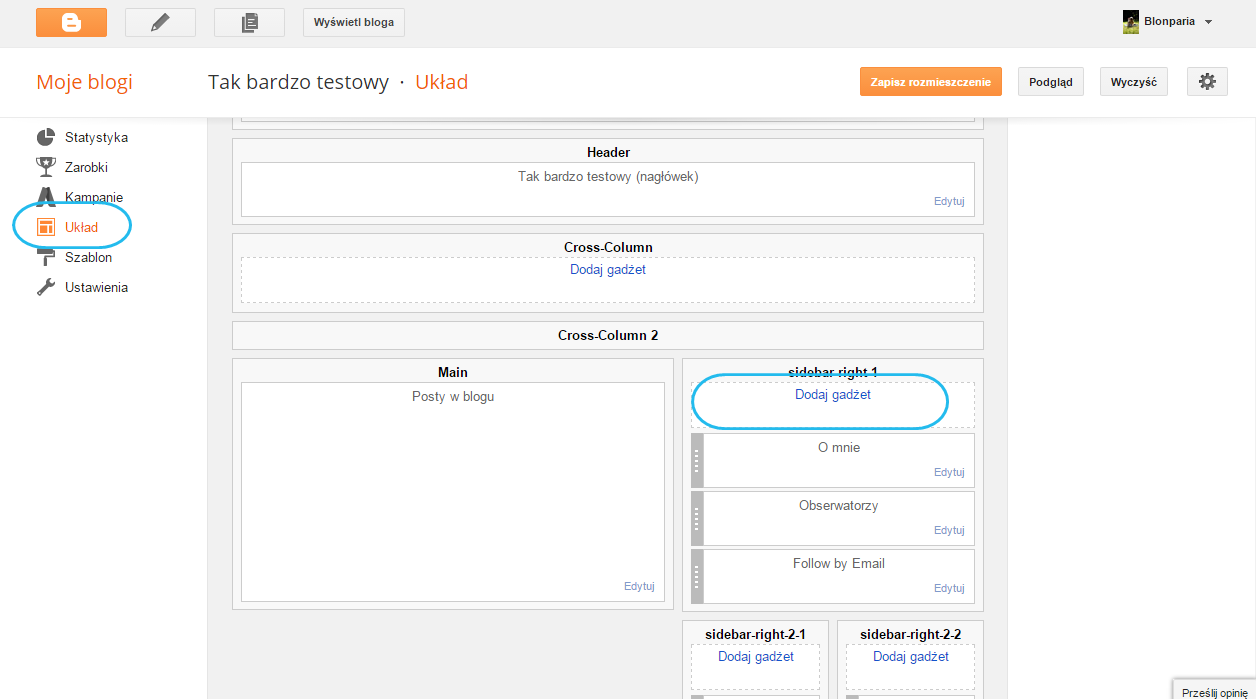The width and height of the screenshot is (1256, 699).
Task: Add gadget in sidebar-right-2-2 section
Action: 911,657
